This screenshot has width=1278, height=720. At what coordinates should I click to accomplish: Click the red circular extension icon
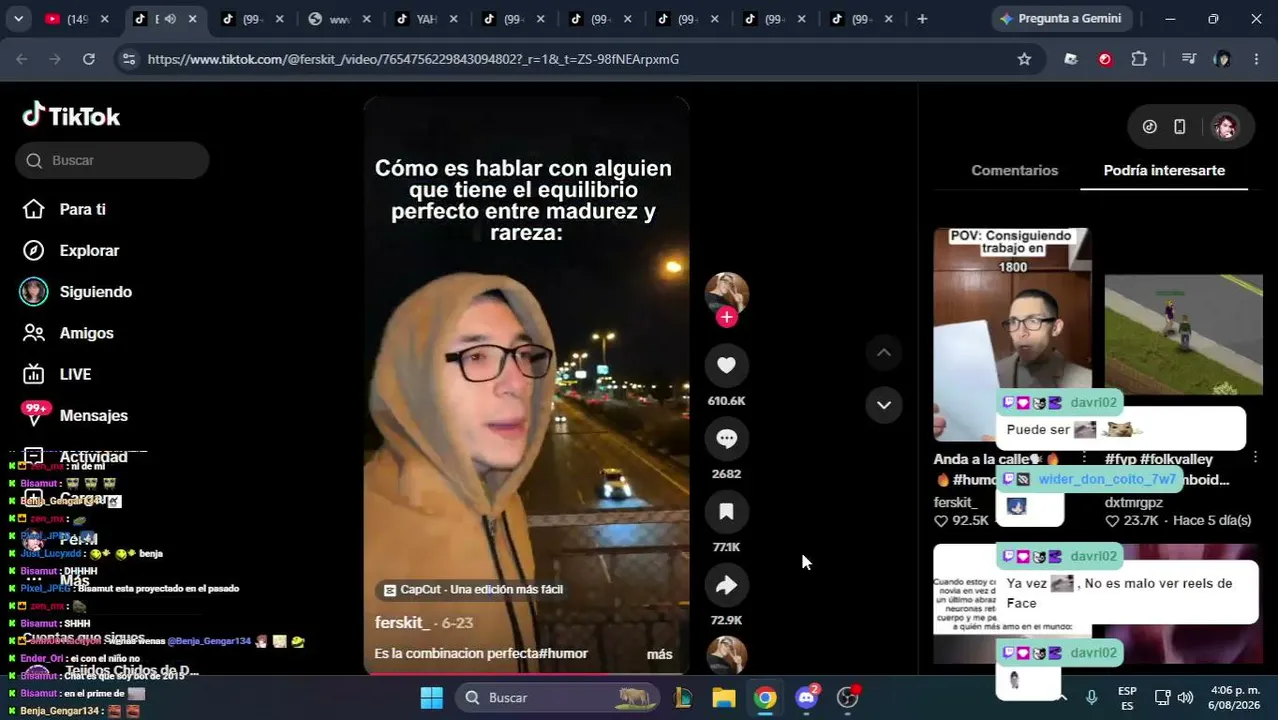point(1105,59)
